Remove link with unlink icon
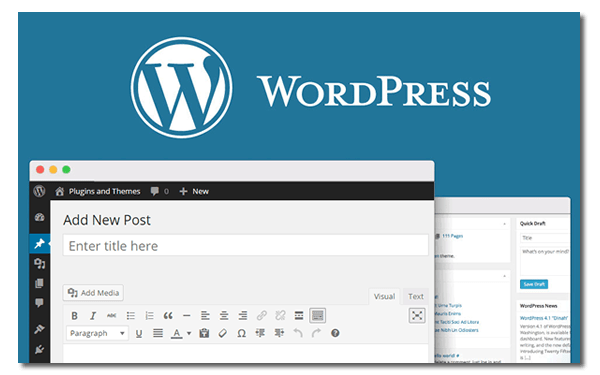Image resolution: width=600 pixels, height=375 pixels. click(280, 316)
